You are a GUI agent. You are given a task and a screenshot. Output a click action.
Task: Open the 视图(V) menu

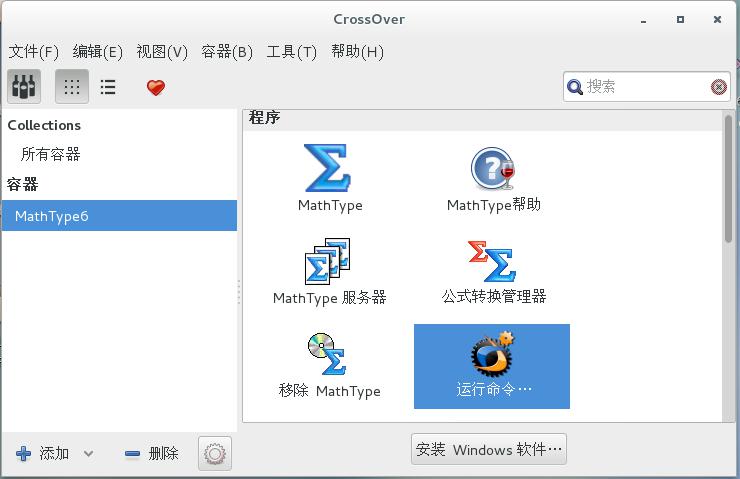click(162, 51)
